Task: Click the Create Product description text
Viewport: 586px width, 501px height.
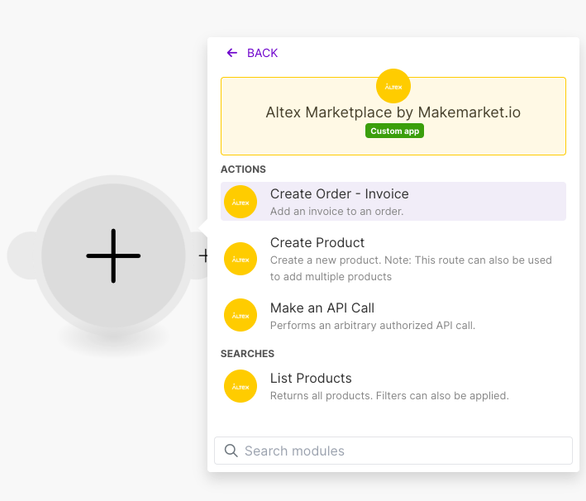Action: pyautogui.click(x=411, y=268)
